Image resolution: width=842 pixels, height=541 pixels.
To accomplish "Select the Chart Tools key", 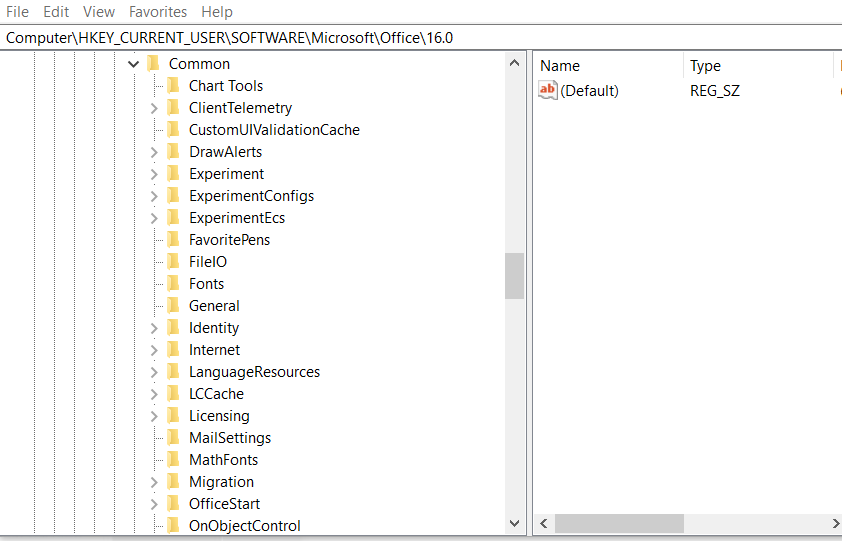I will click(226, 86).
